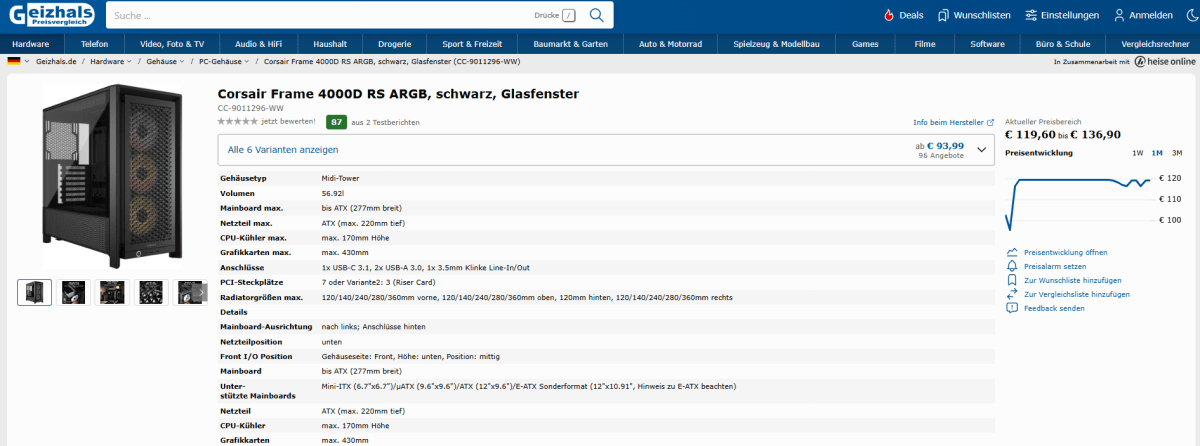
Task: Click Feedback senden link
Action: click(1054, 308)
